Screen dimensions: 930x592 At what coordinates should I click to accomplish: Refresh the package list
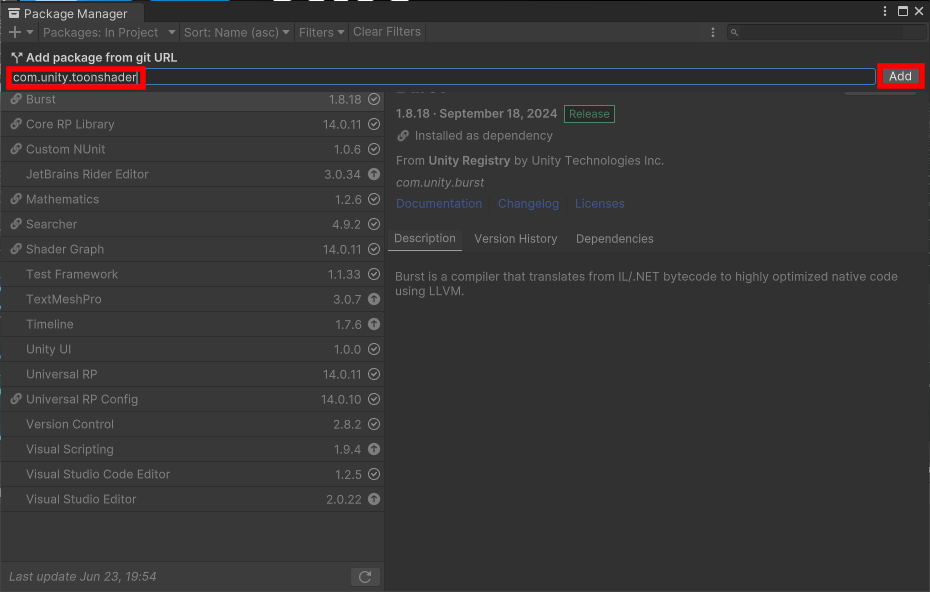coord(365,577)
